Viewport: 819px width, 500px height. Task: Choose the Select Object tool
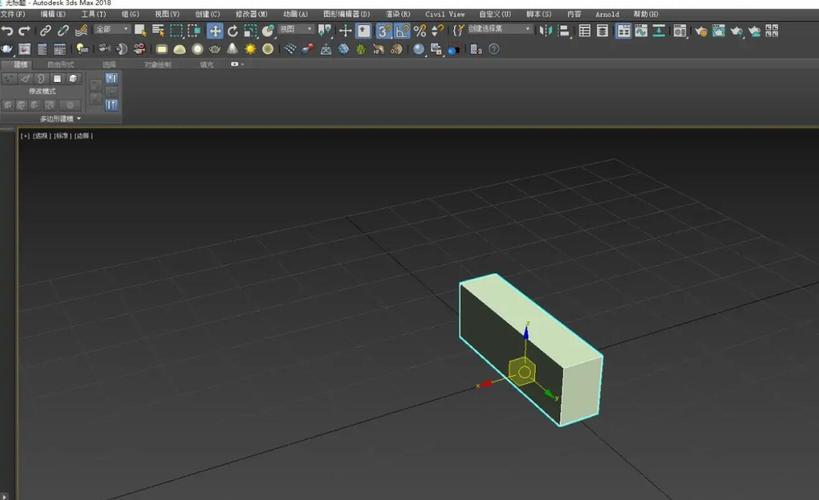(x=140, y=31)
